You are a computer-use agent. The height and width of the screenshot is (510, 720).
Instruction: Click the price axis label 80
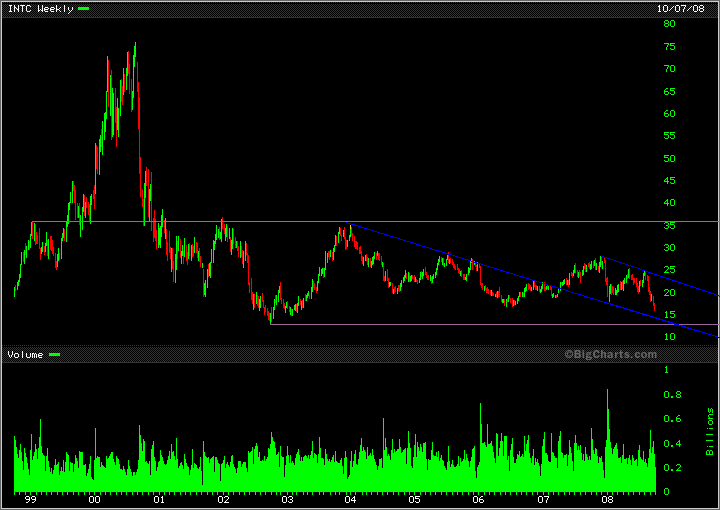(669, 23)
